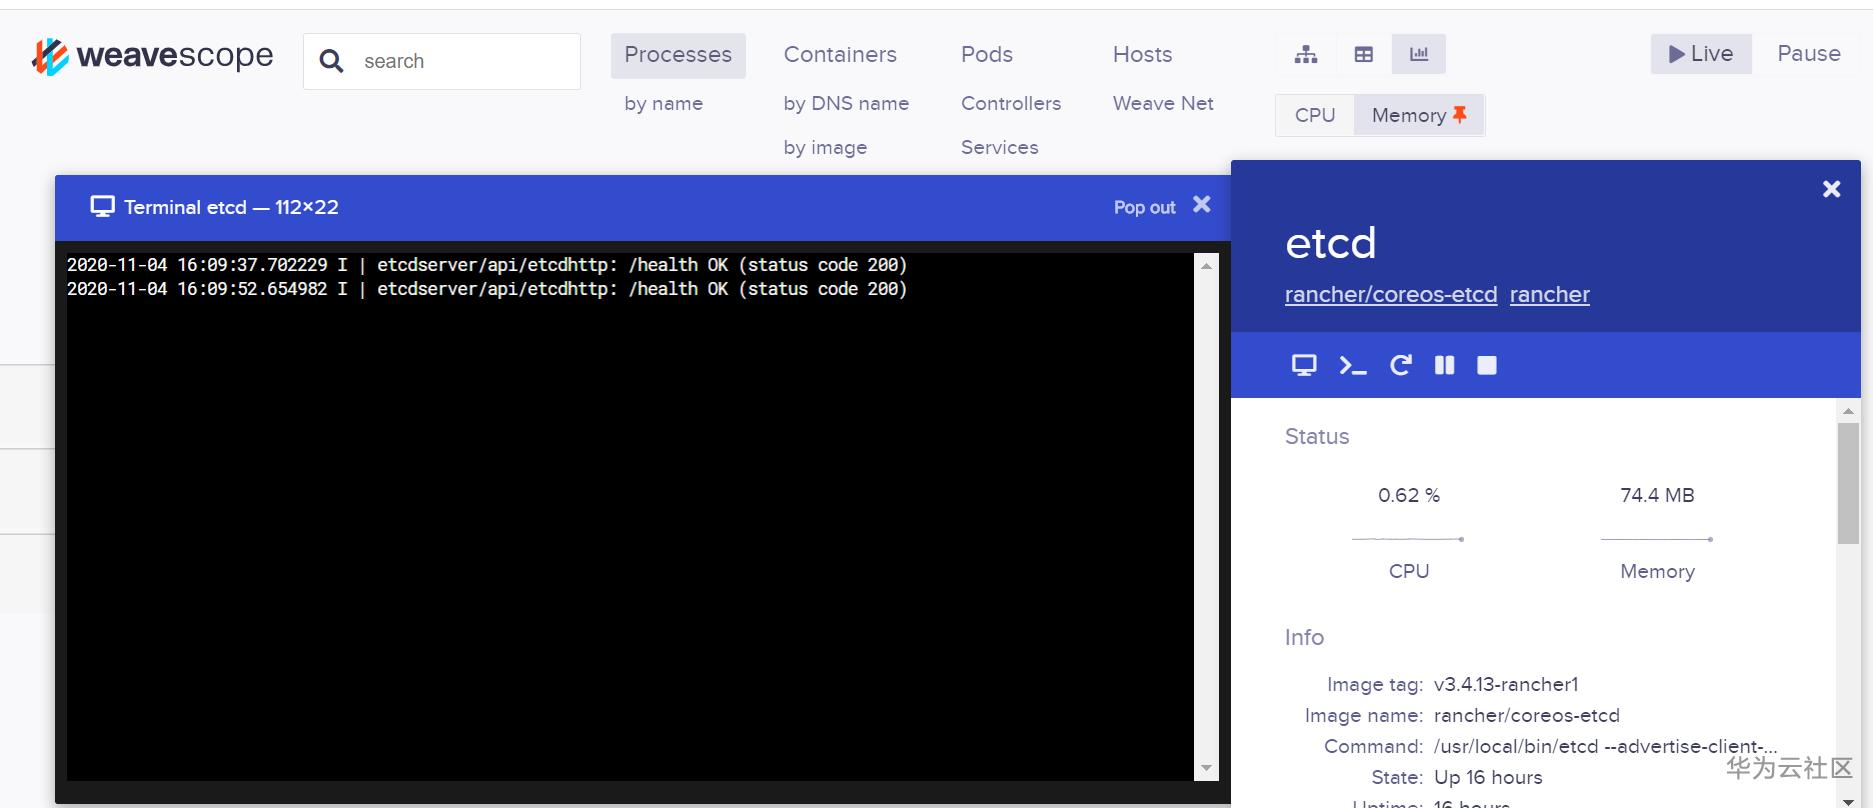The image size is (1873, 808).
Task: Switch to resources view chart icon
Action: [1418, 54]
